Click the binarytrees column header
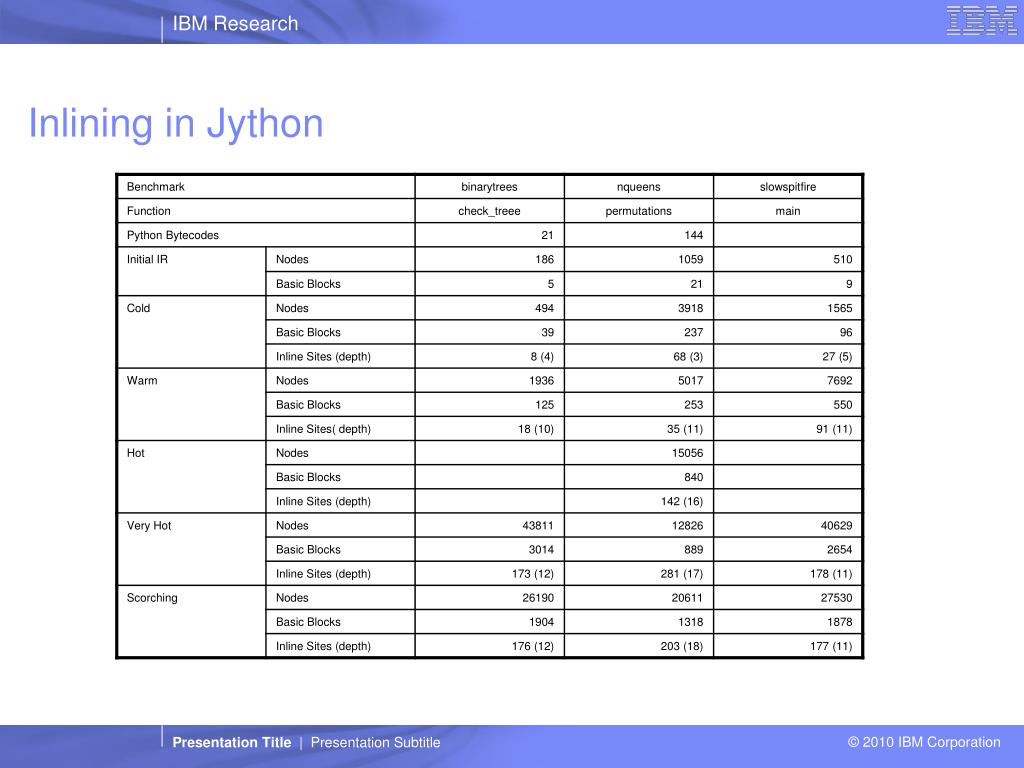Viewport: 1024px width, 768px height. (489, 187)
